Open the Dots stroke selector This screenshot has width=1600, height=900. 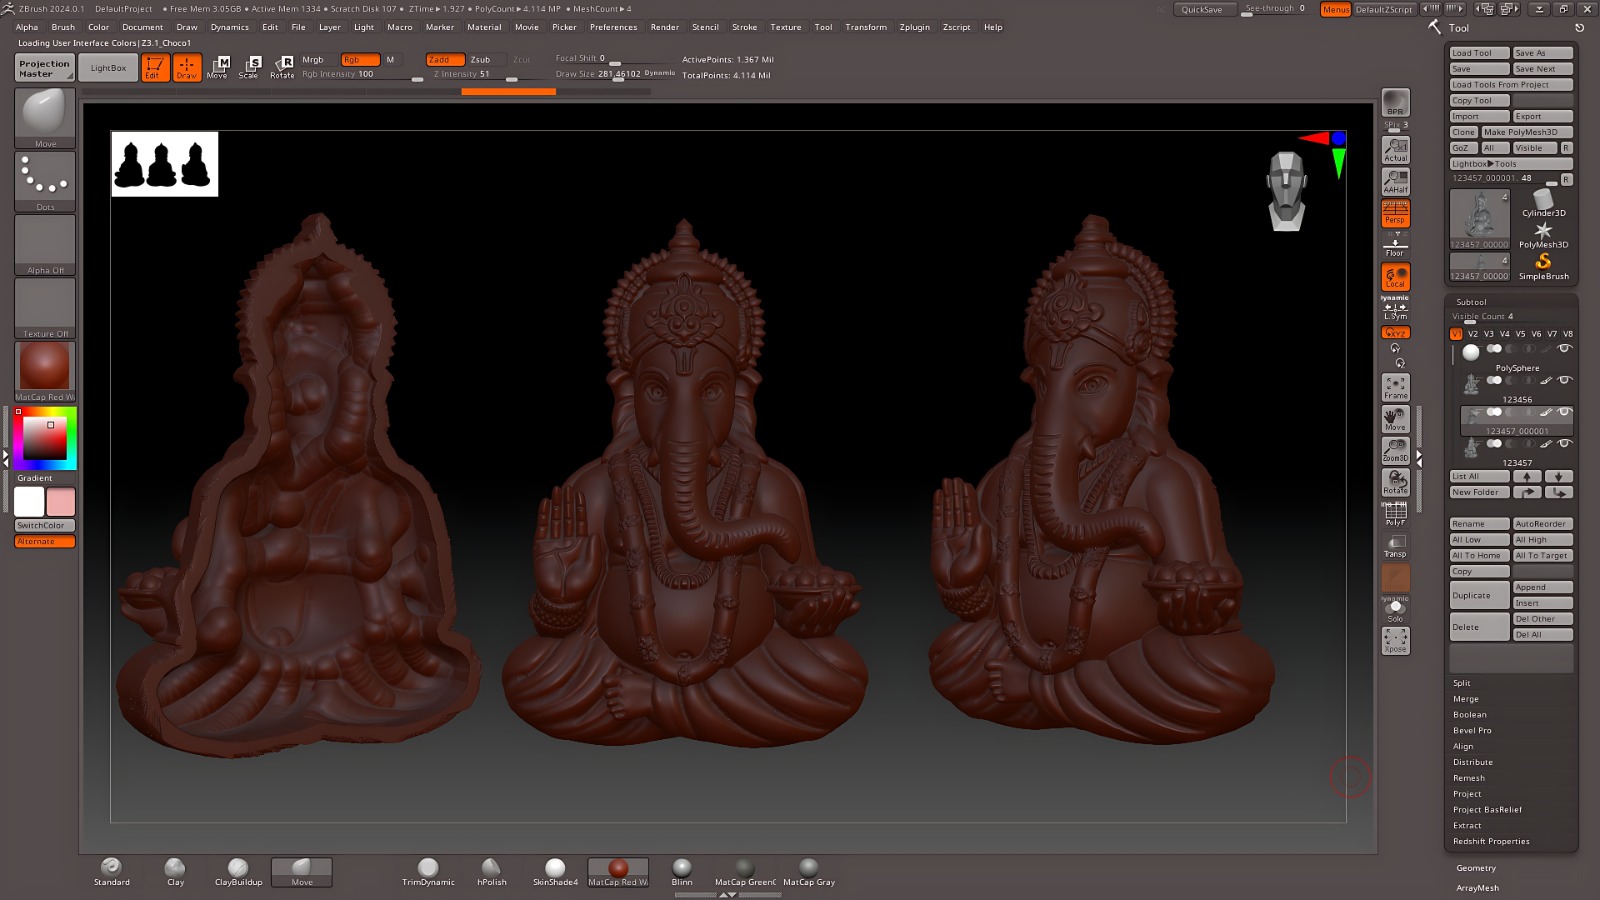pyautogui.click(x=45, y=181)
